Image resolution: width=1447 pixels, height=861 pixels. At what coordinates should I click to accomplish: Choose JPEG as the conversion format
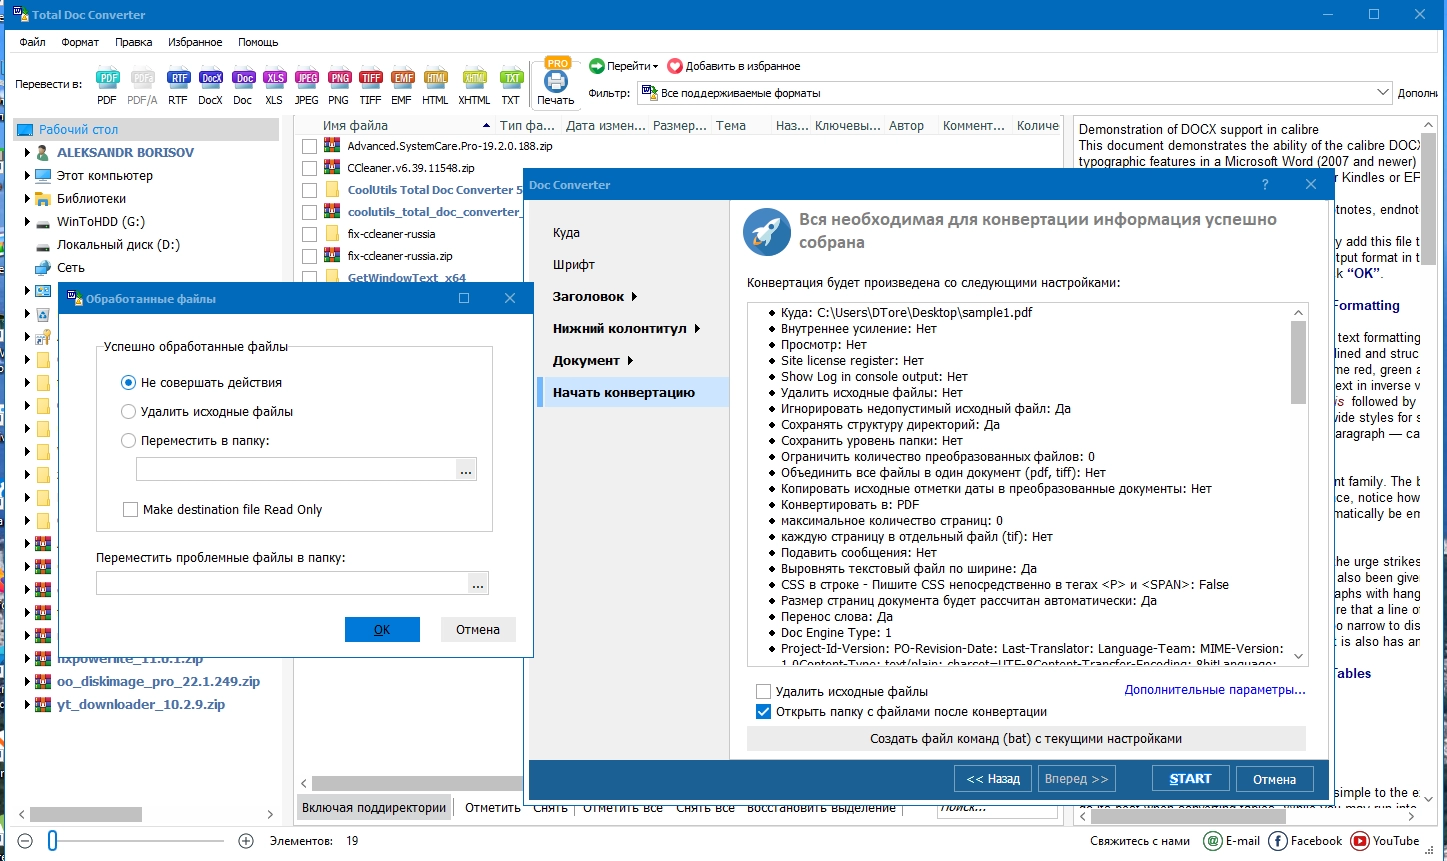tap(307, 84)
